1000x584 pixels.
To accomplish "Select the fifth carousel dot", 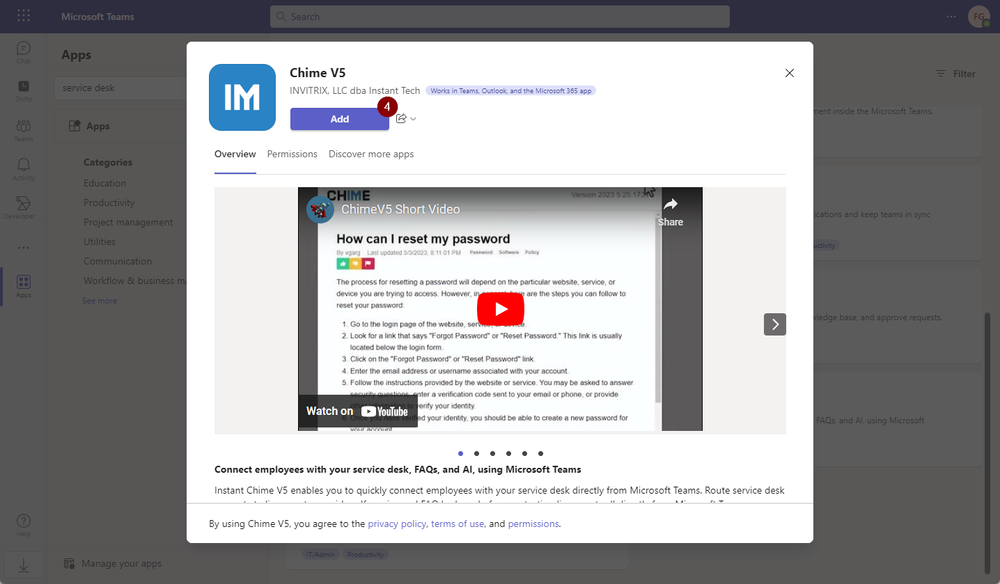I will tap(524, 454).
